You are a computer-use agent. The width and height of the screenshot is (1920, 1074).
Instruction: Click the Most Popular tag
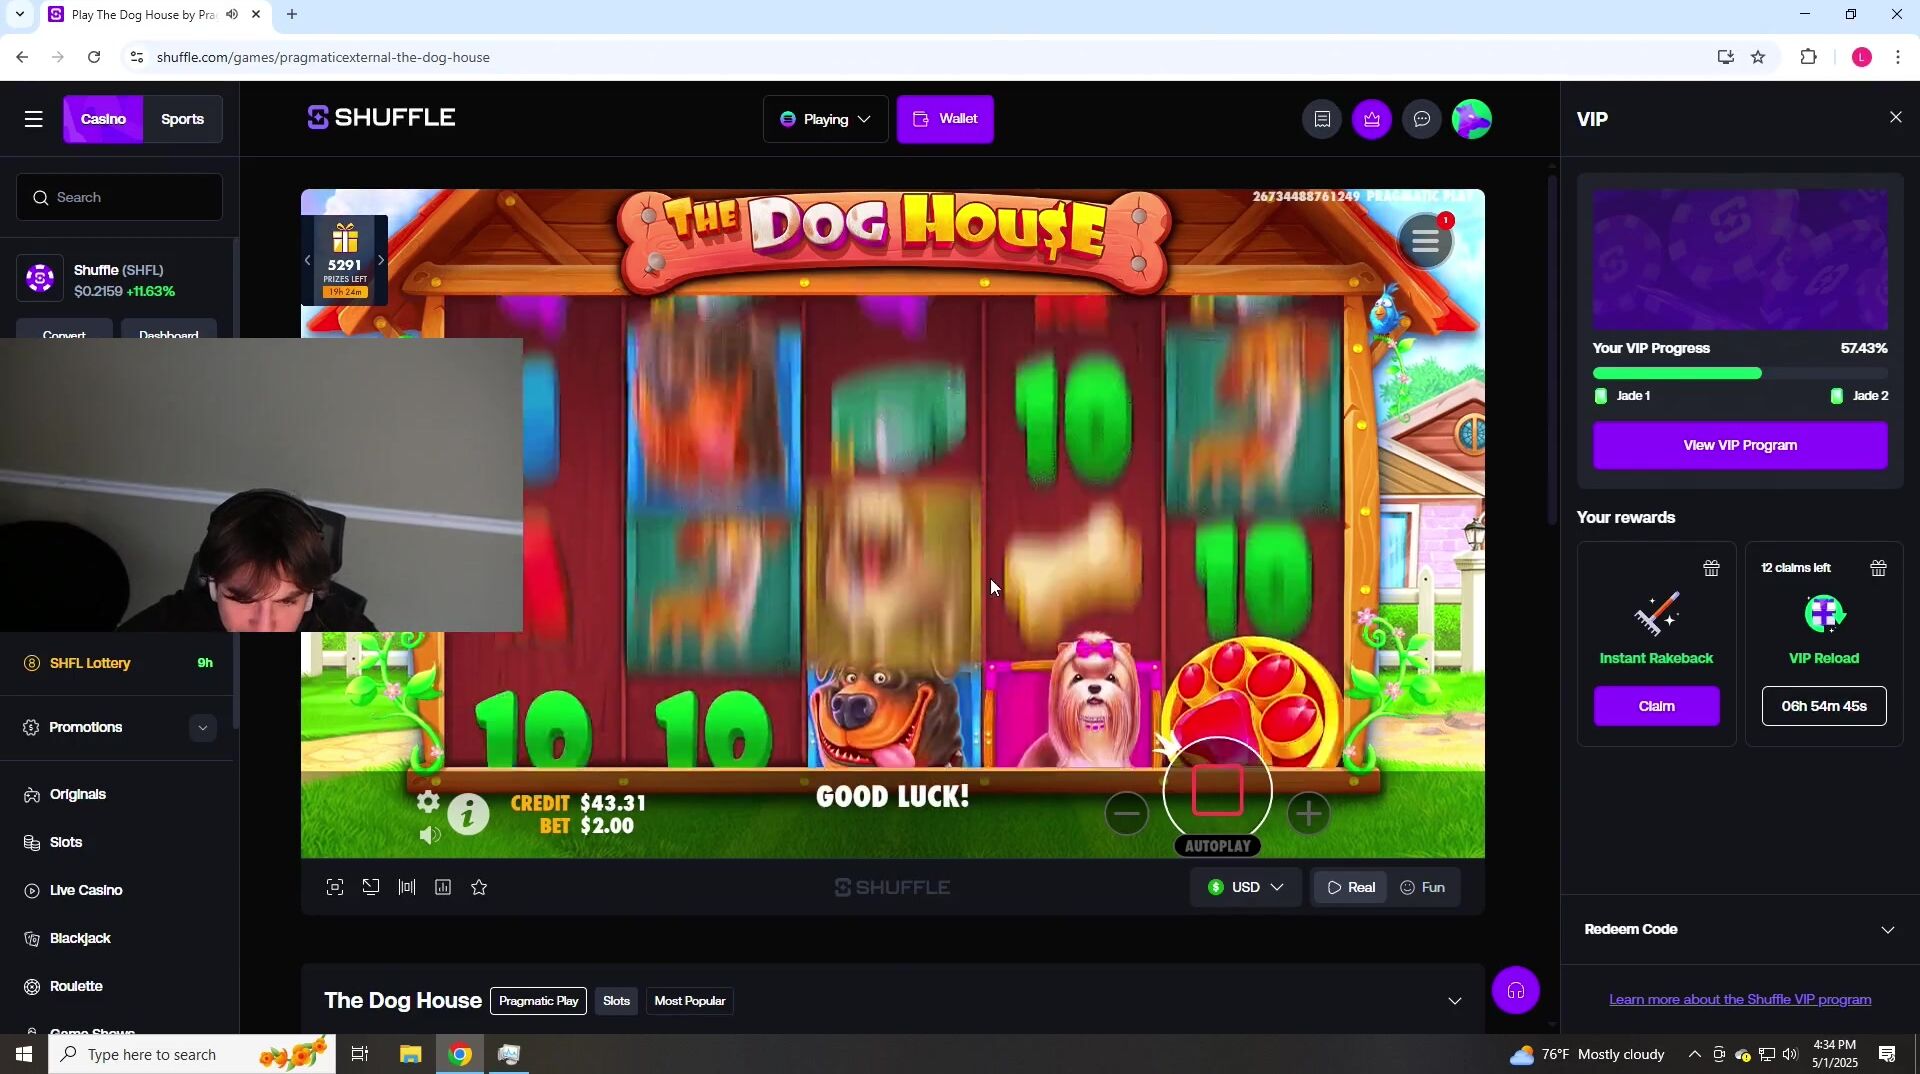tap(690, 1001)
